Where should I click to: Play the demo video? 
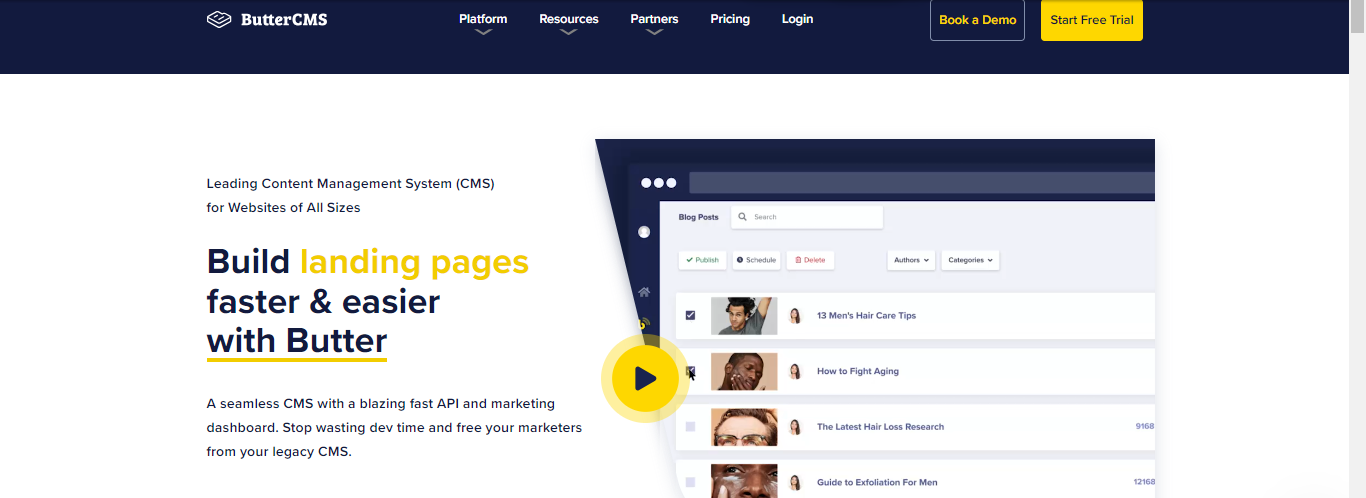[x=645, y=378]
